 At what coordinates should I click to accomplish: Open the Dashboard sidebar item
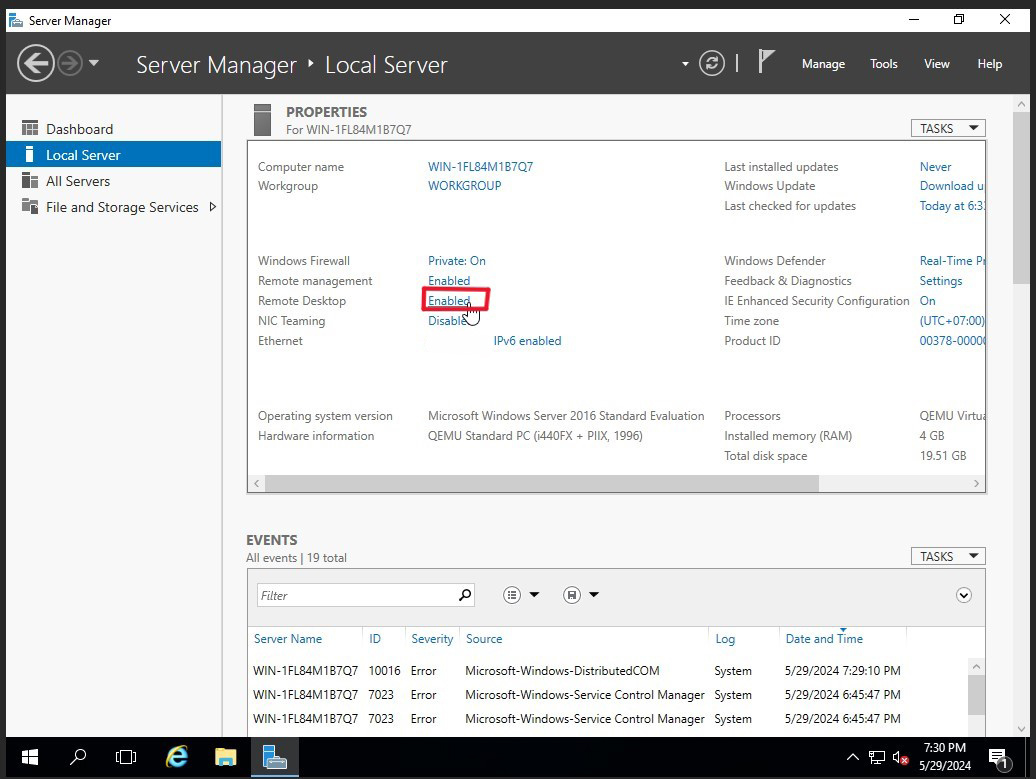[80, 128]
